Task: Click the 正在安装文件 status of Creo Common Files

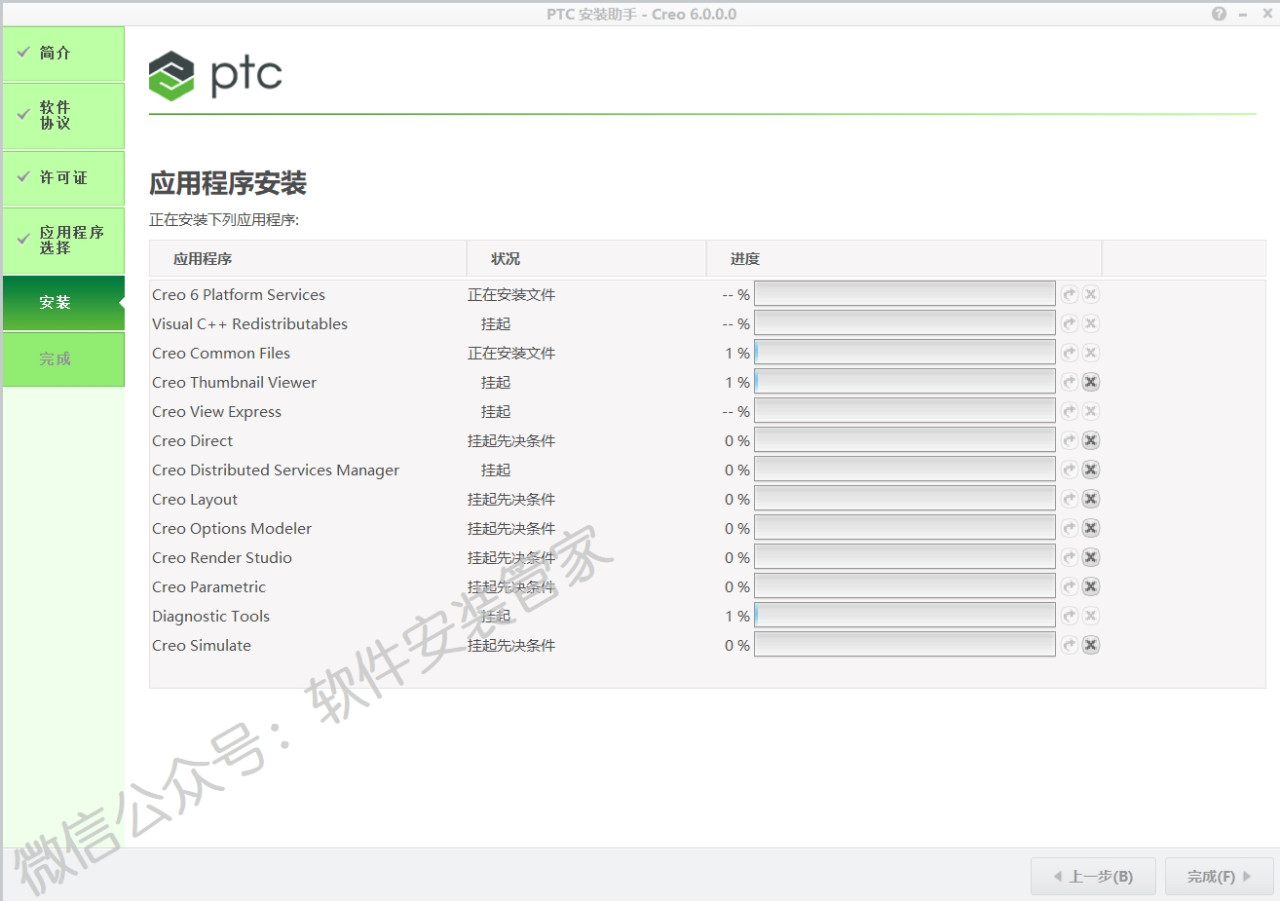Action: click(x=511, y=353)
